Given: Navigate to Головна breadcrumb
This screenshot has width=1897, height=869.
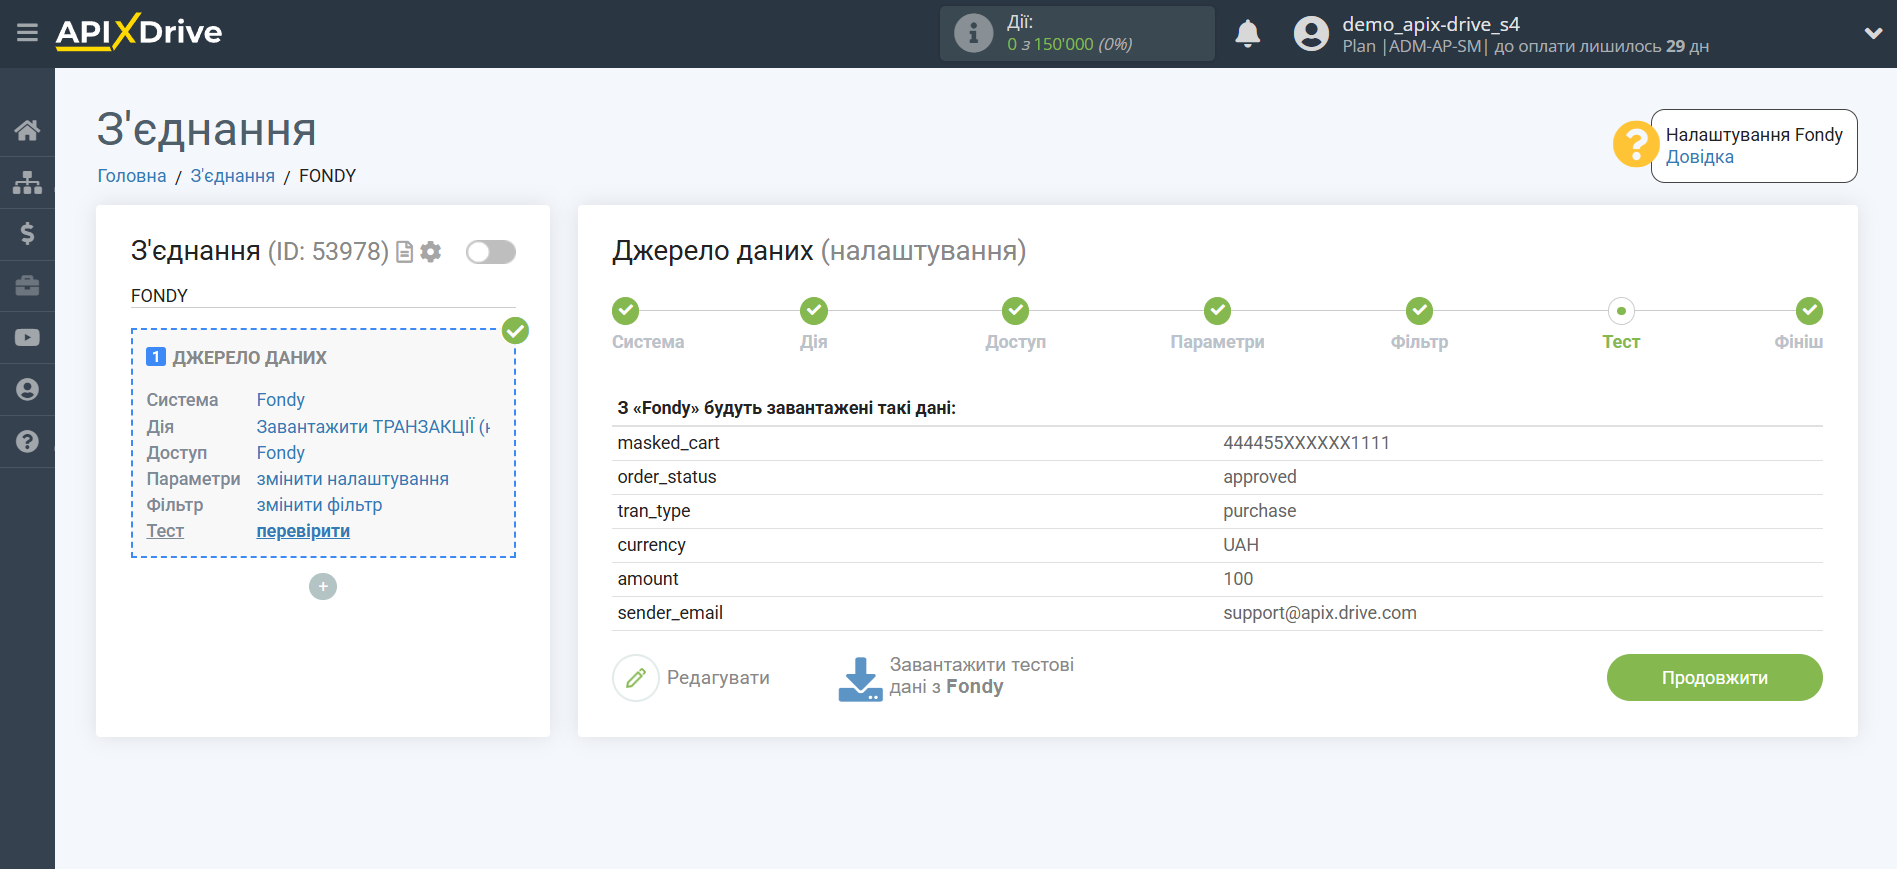Looking at the screenshot, I should tap(132, 176).
